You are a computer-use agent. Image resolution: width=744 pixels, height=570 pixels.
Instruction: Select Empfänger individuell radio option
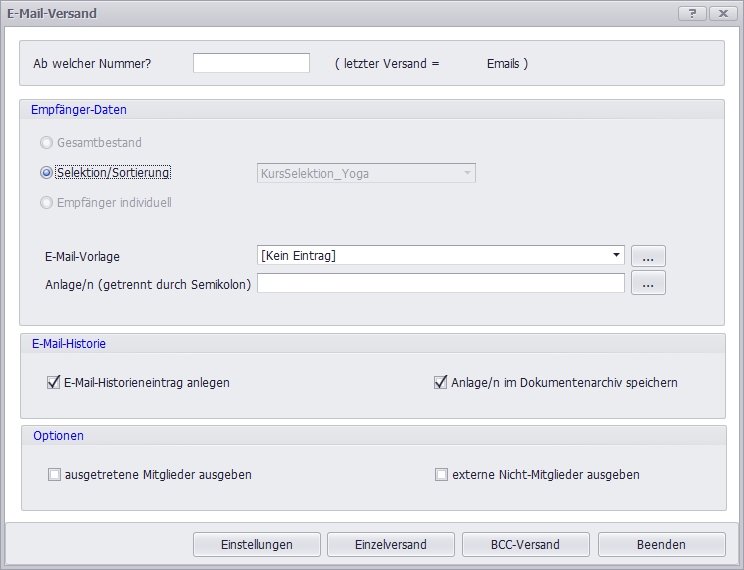[47, 203]
